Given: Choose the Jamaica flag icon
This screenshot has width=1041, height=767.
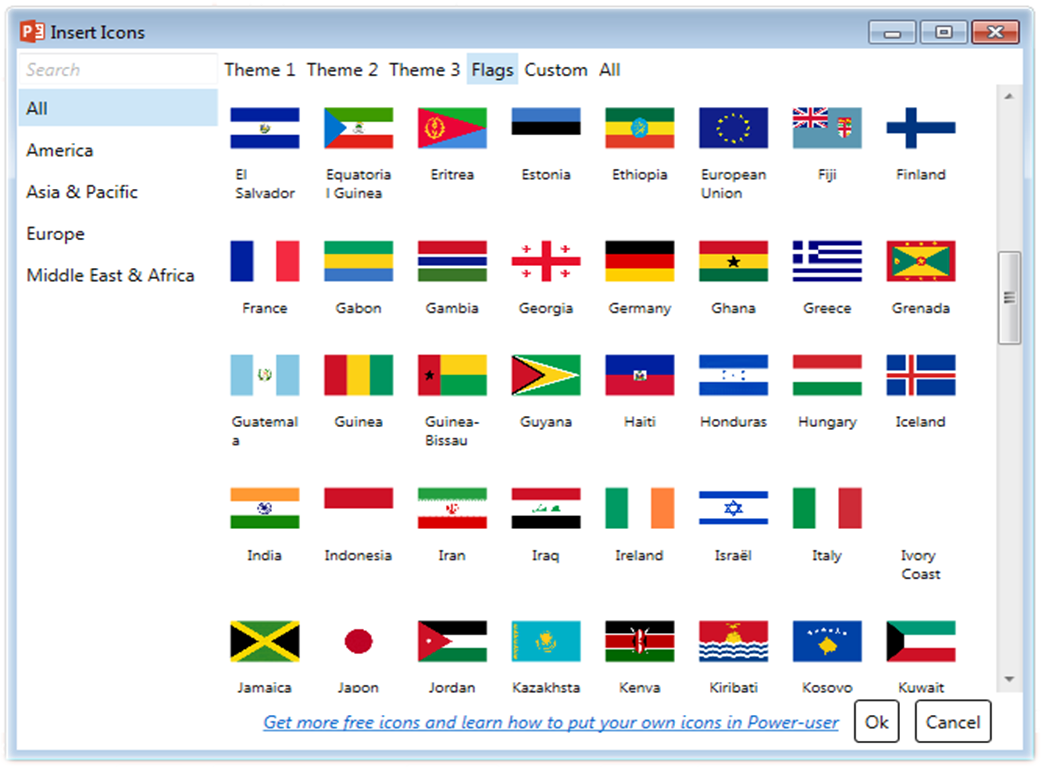Looking at the screenshot, I should (264, 641).
